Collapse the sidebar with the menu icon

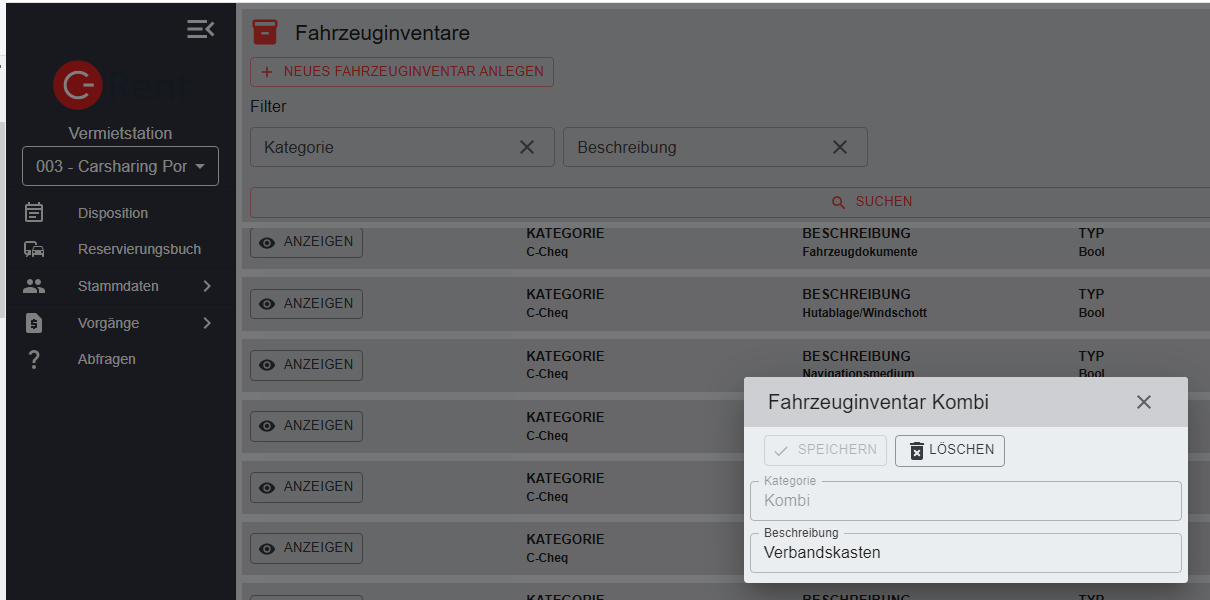pyautogui.click(x=200, y=30)
